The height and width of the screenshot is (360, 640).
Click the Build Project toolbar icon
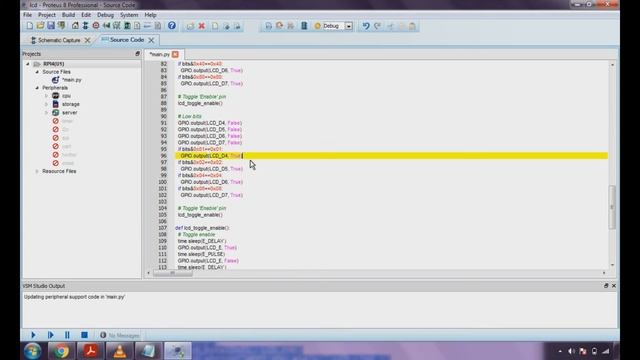coord(269,26)
